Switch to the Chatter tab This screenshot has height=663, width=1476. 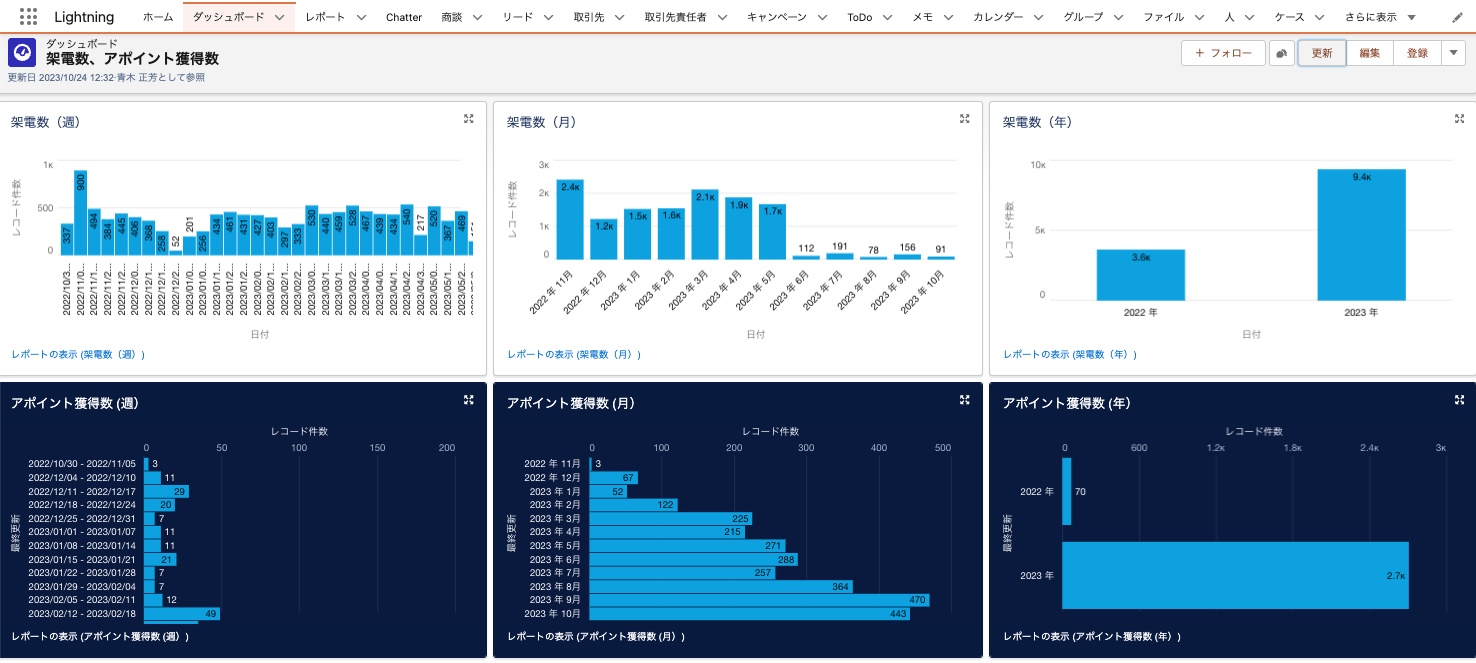pos(404,18)
